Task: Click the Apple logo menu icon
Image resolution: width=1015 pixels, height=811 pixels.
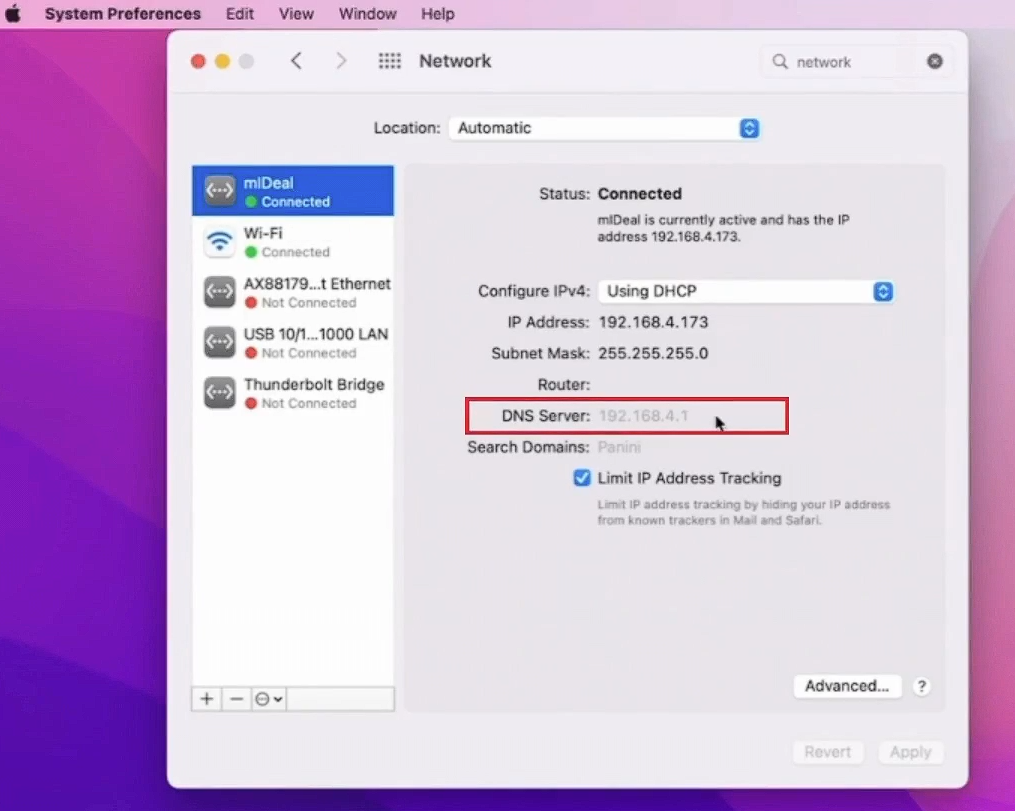Action: (13, 14)
